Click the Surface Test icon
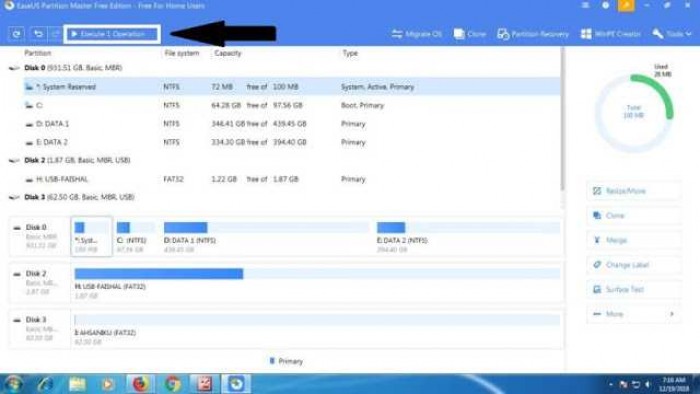 pos(597,289)
